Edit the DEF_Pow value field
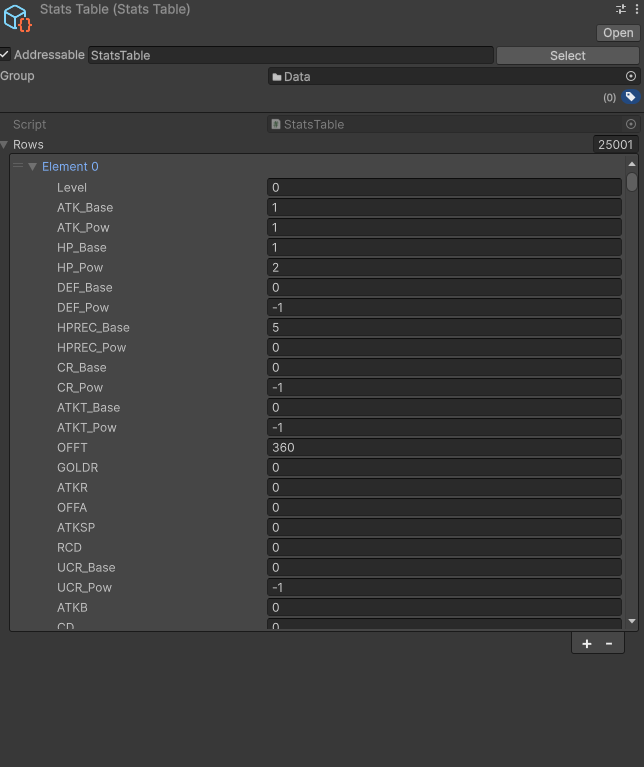Image resolution: width=644 pixels, height=767 pixels. point(444,308)
